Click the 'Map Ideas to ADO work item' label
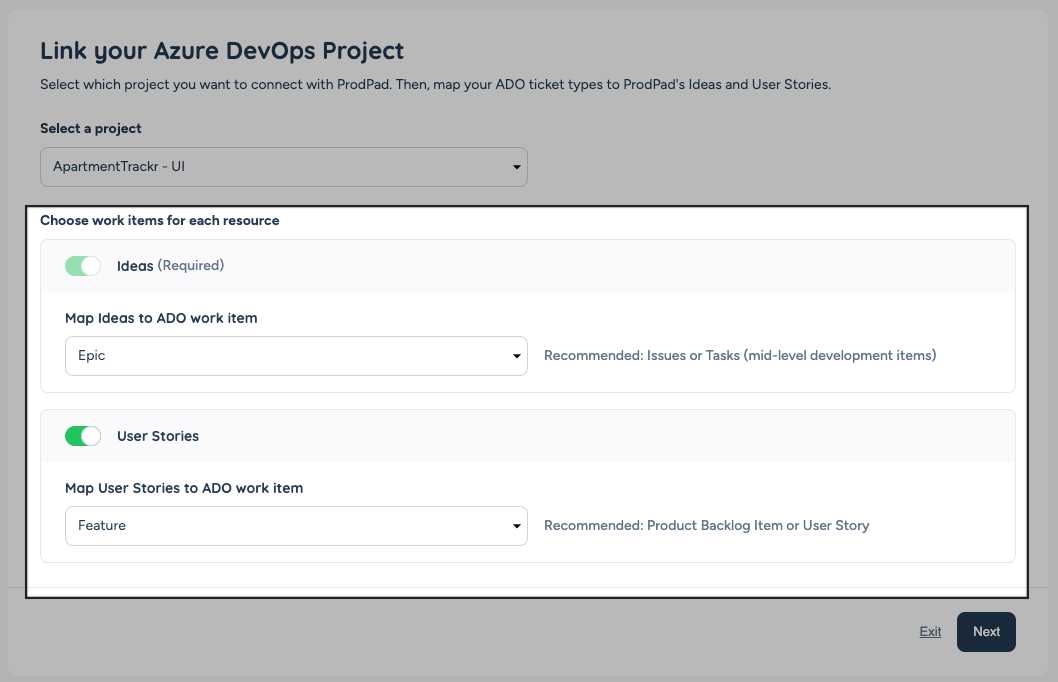This screenshot has height=682, width=1058. click(x=161, y=318)
